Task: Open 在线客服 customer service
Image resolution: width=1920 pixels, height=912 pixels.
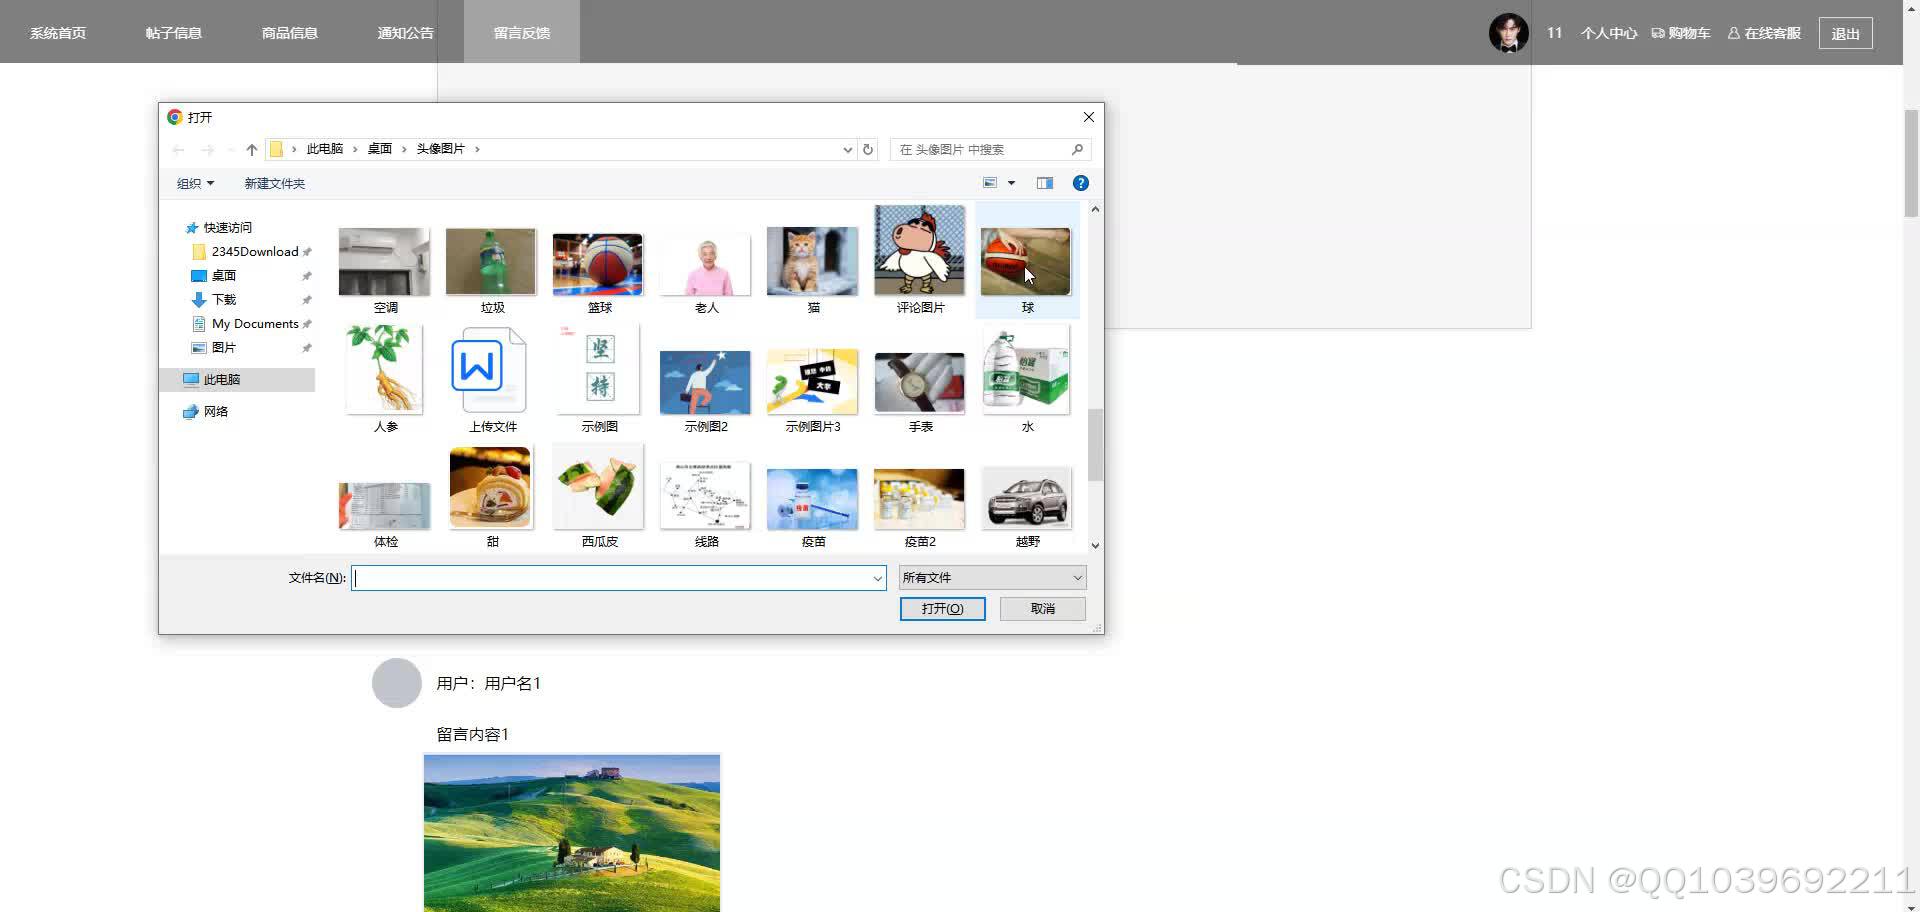Action: 1765,33
